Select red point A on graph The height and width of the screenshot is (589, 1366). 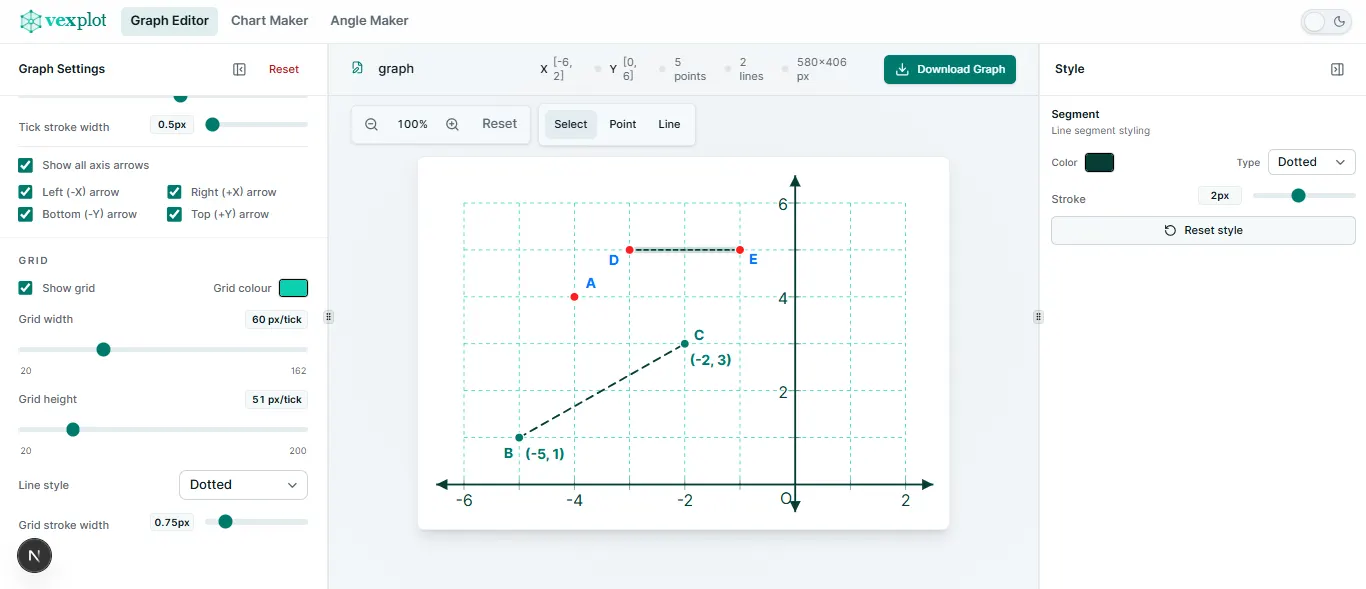click(574, 297)
